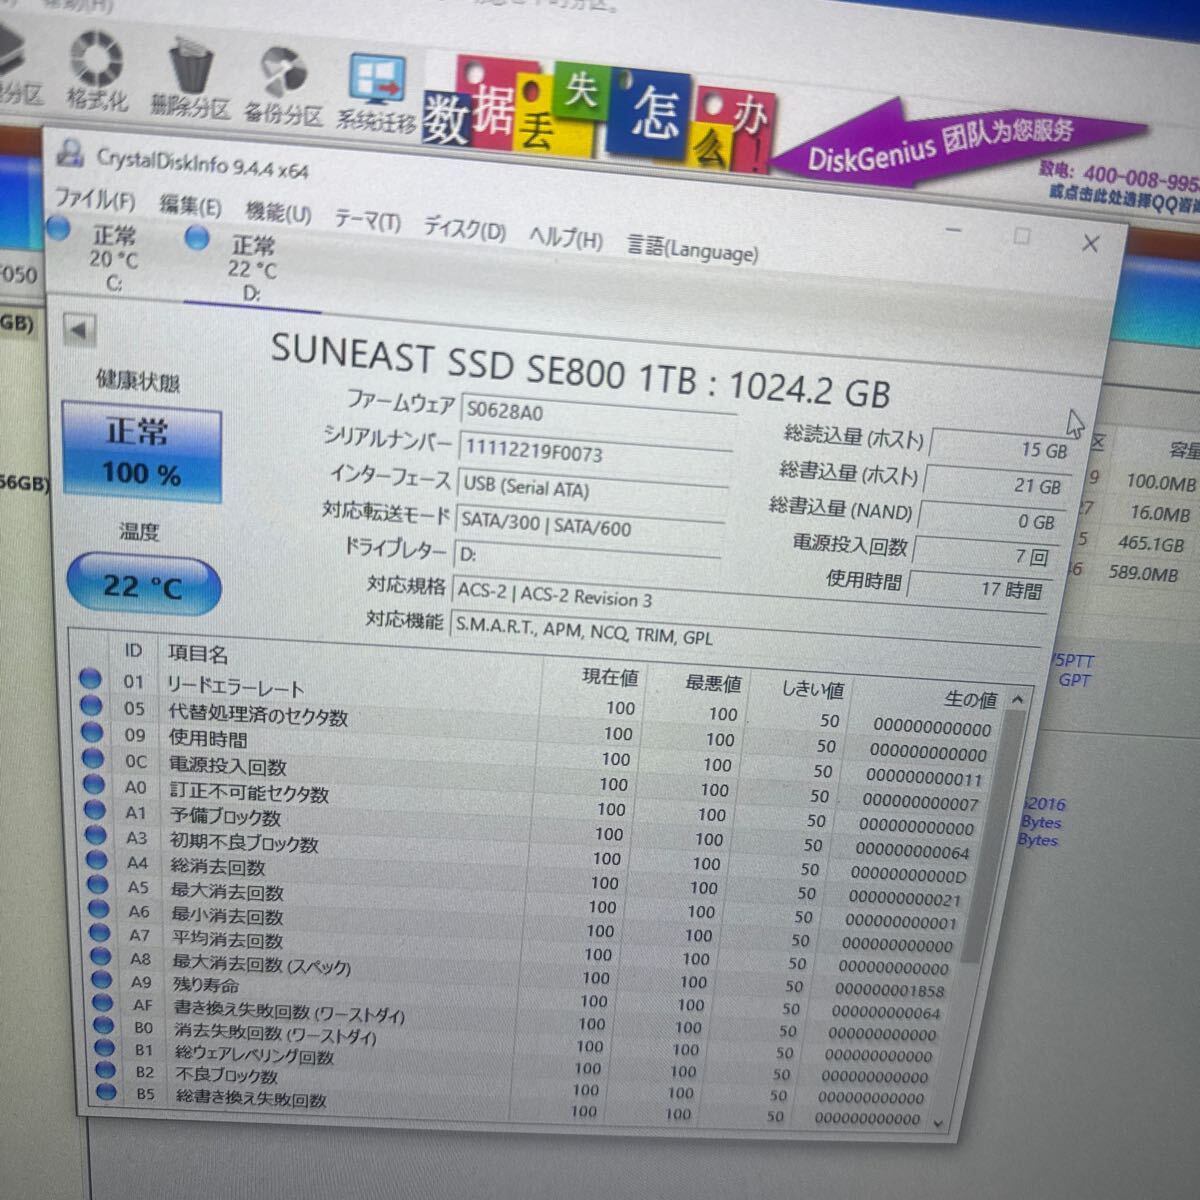
Task: Click the 格式化 format icon in DiskGenius
Action: click(97, 70)
